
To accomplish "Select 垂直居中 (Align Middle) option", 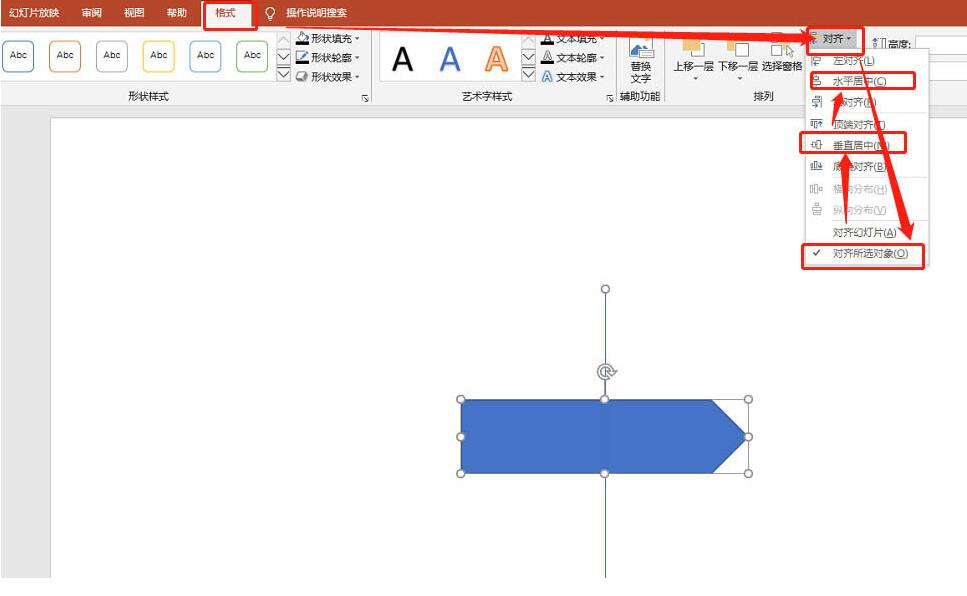I will click(860, 142).
